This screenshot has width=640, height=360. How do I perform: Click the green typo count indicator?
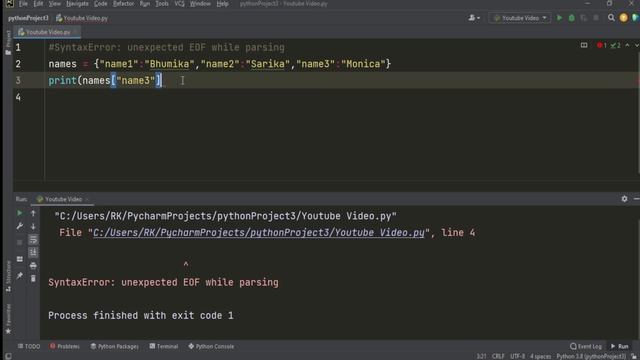[x=616, y=45]
